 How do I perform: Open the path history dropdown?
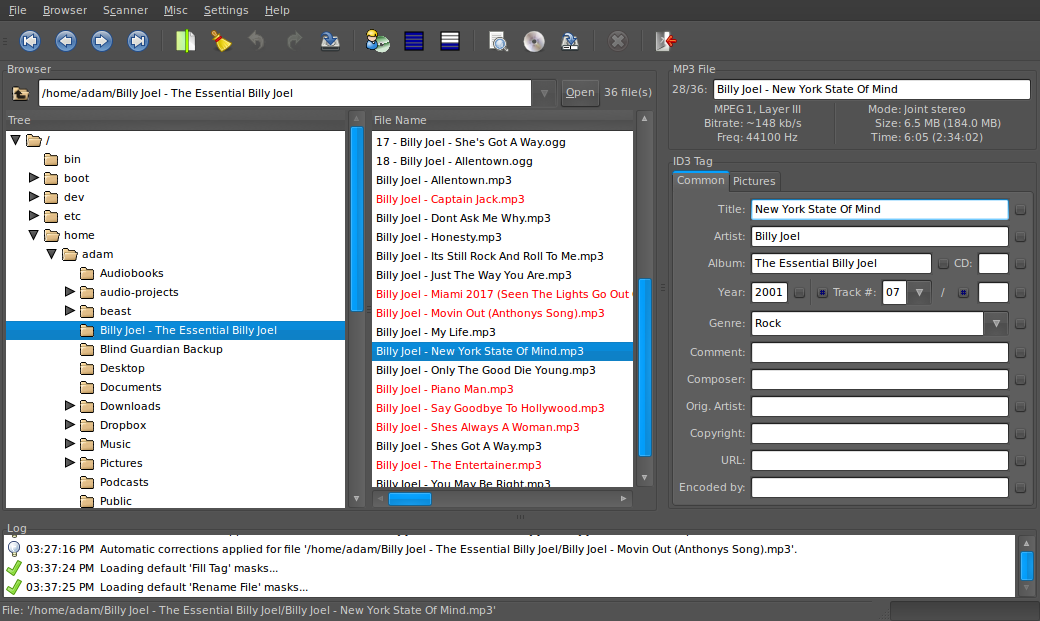[544, 94]
